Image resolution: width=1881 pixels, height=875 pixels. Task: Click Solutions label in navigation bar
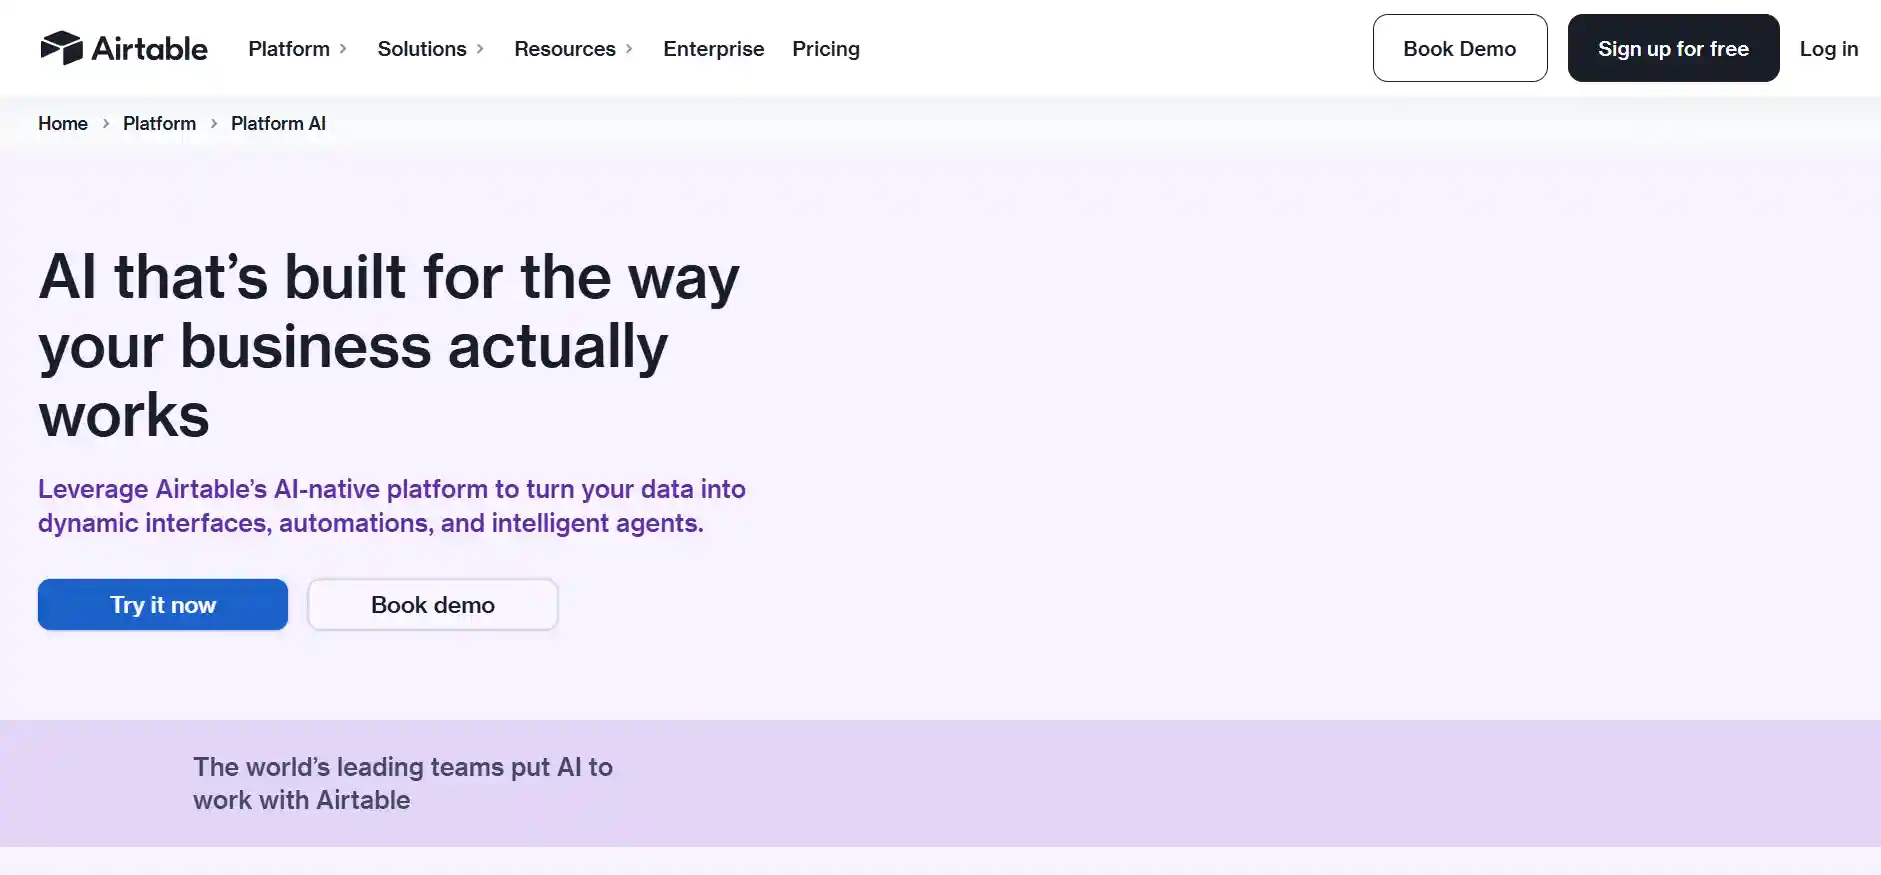tap(421, 48)
